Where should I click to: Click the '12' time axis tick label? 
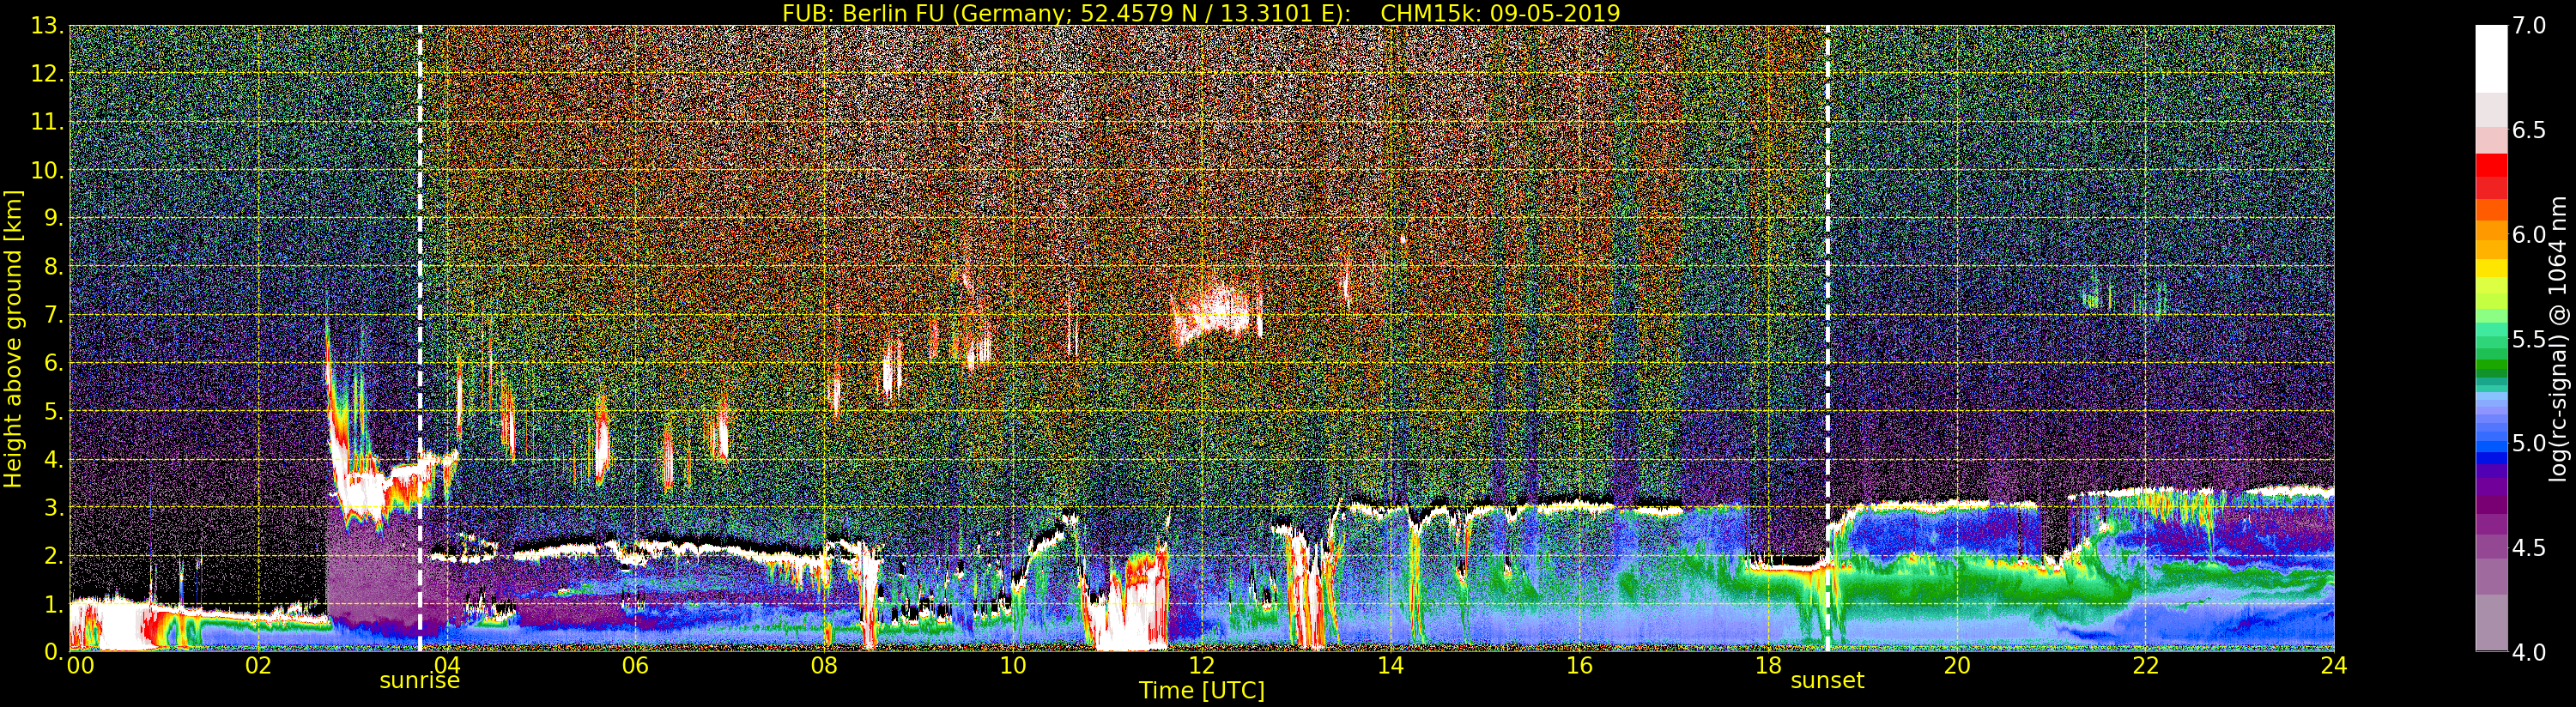[x=1202, y=666]
